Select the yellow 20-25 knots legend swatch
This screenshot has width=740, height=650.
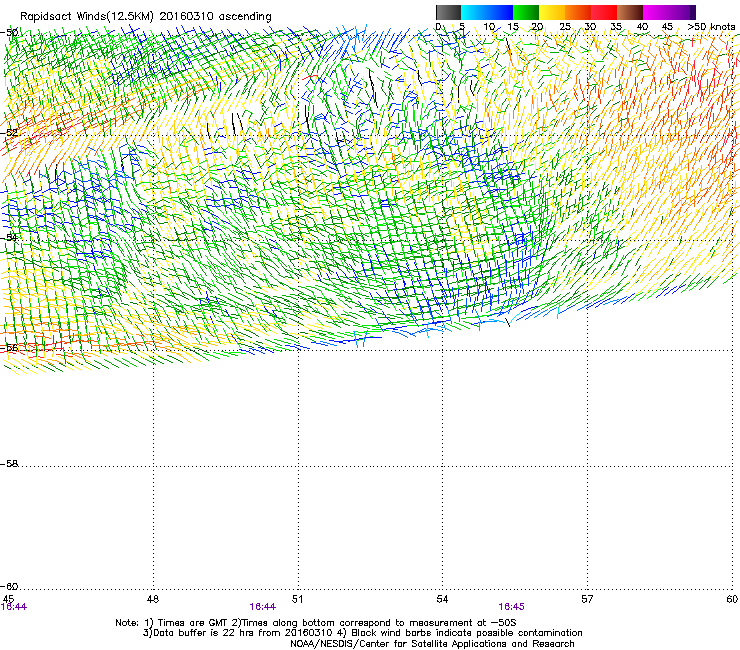point(552,12)
